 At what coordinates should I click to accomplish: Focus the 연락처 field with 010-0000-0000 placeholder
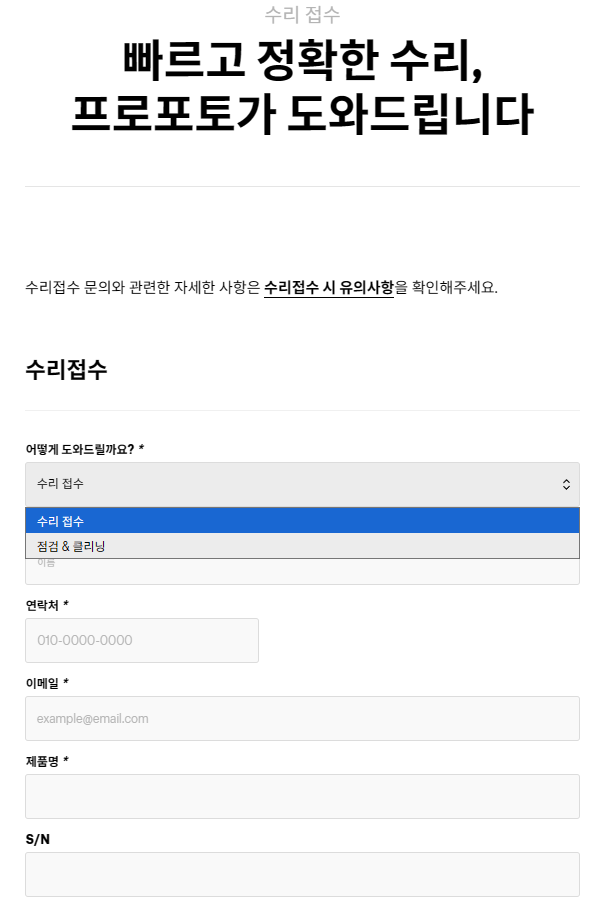point(142,640)
